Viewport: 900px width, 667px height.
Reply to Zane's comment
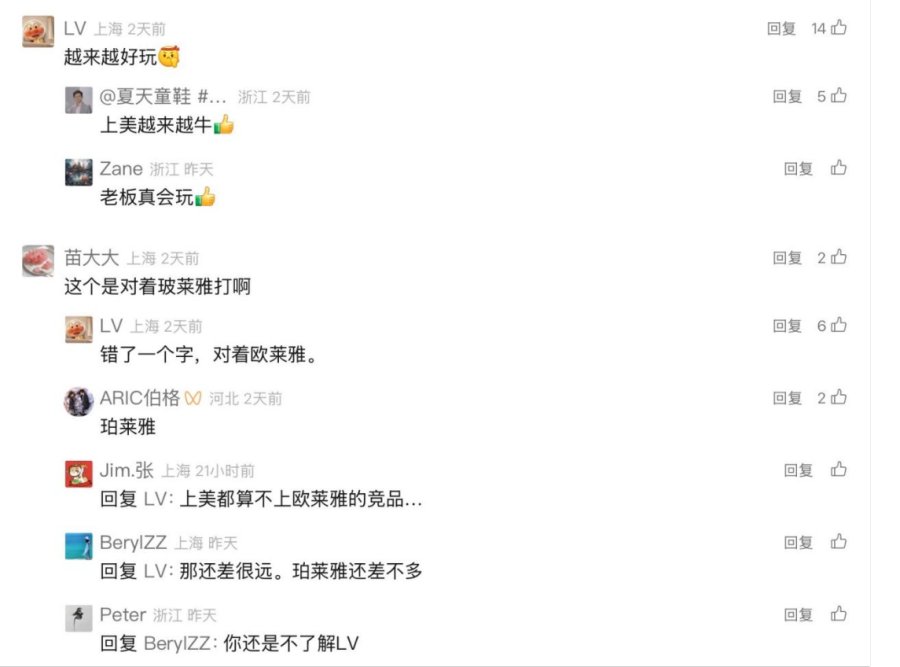click(798, 168)
